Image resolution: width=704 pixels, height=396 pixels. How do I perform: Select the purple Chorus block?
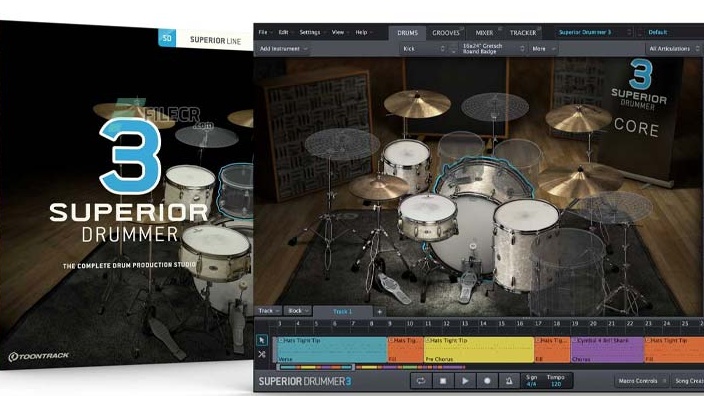[x=607, y=350]
